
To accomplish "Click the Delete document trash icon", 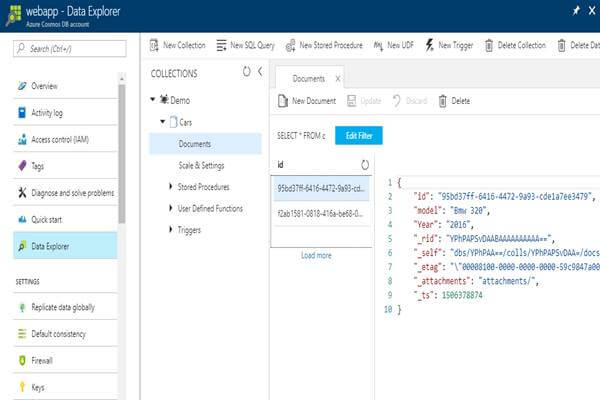I will (442, 101).
